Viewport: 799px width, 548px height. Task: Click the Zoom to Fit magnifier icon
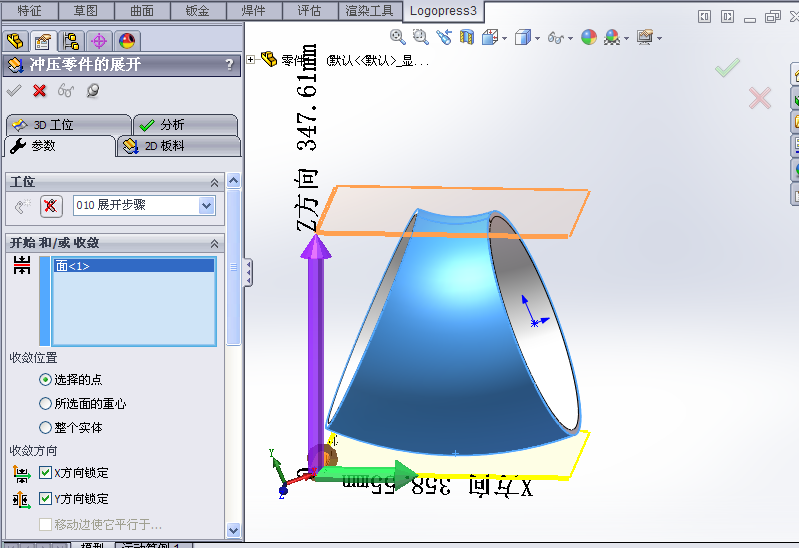[397, 37]
